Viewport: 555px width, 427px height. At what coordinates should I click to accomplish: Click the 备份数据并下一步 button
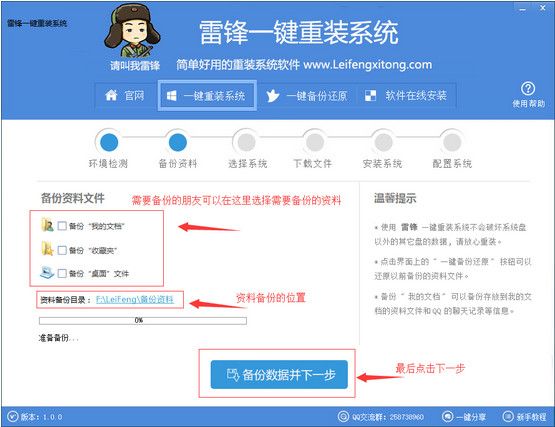tap(279, 375)
